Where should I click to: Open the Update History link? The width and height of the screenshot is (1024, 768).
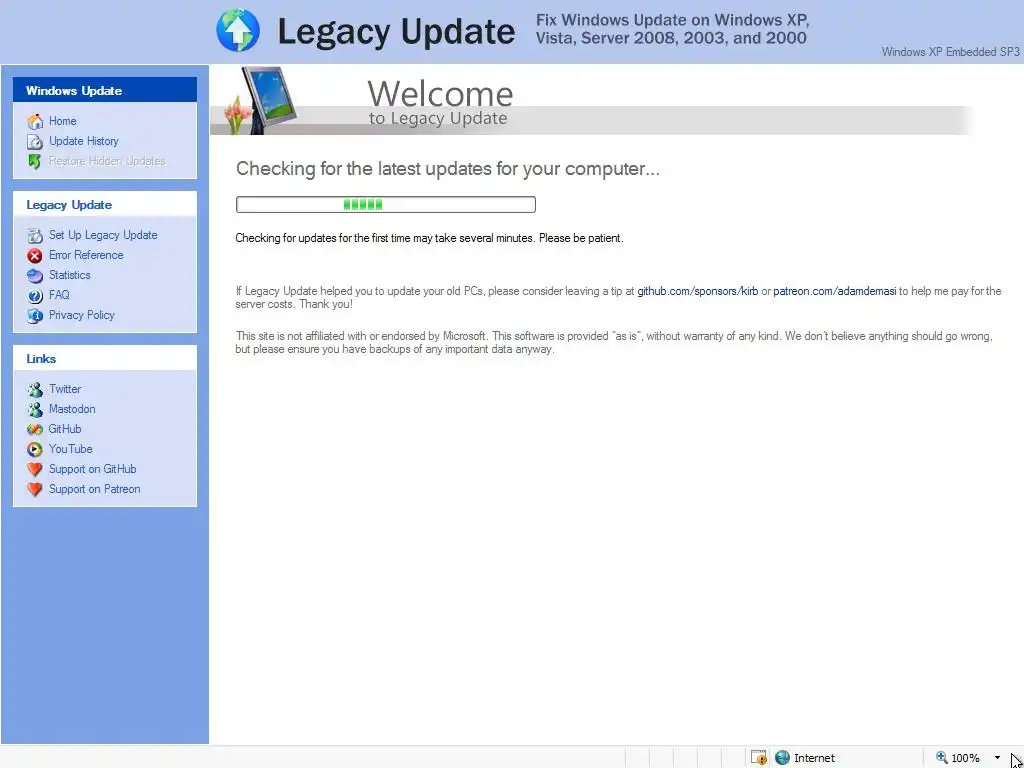click(84, 141)
